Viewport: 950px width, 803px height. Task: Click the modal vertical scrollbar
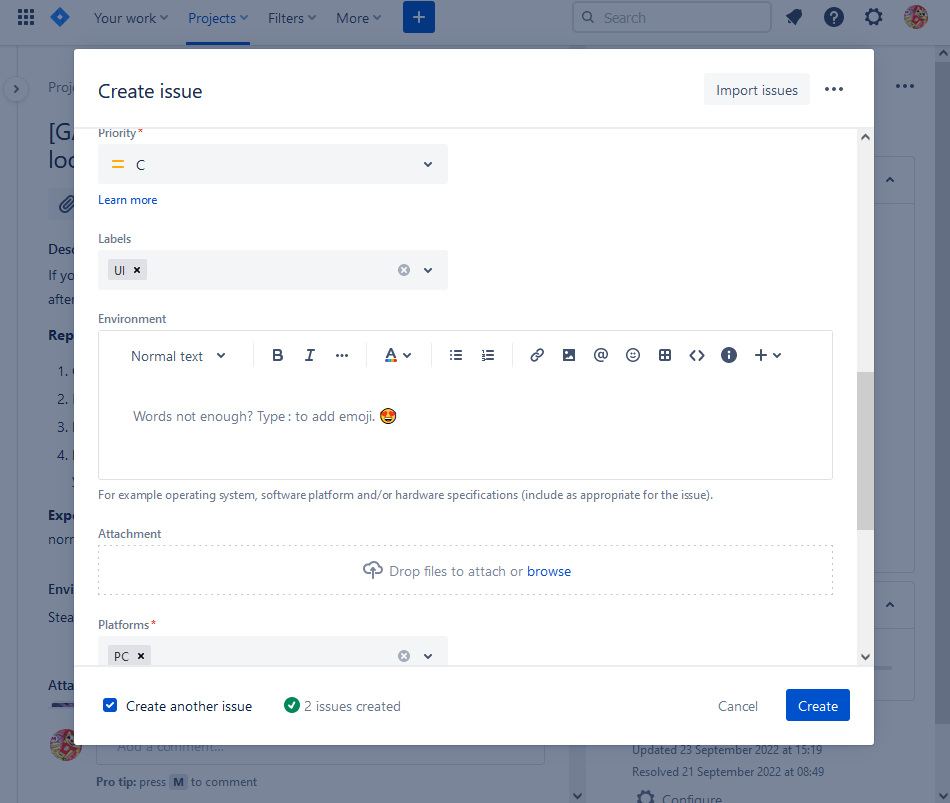[865, 451]
